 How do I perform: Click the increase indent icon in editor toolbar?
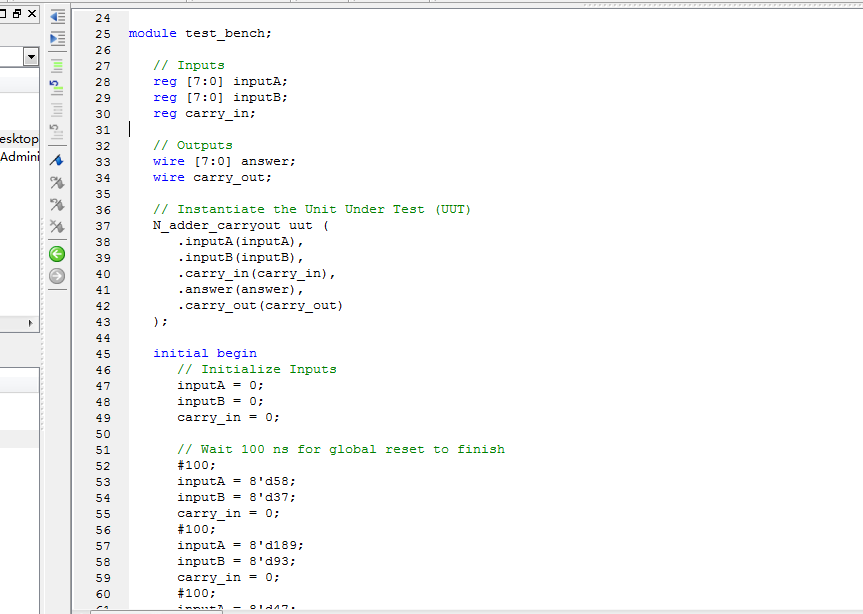tap(57, 38)
